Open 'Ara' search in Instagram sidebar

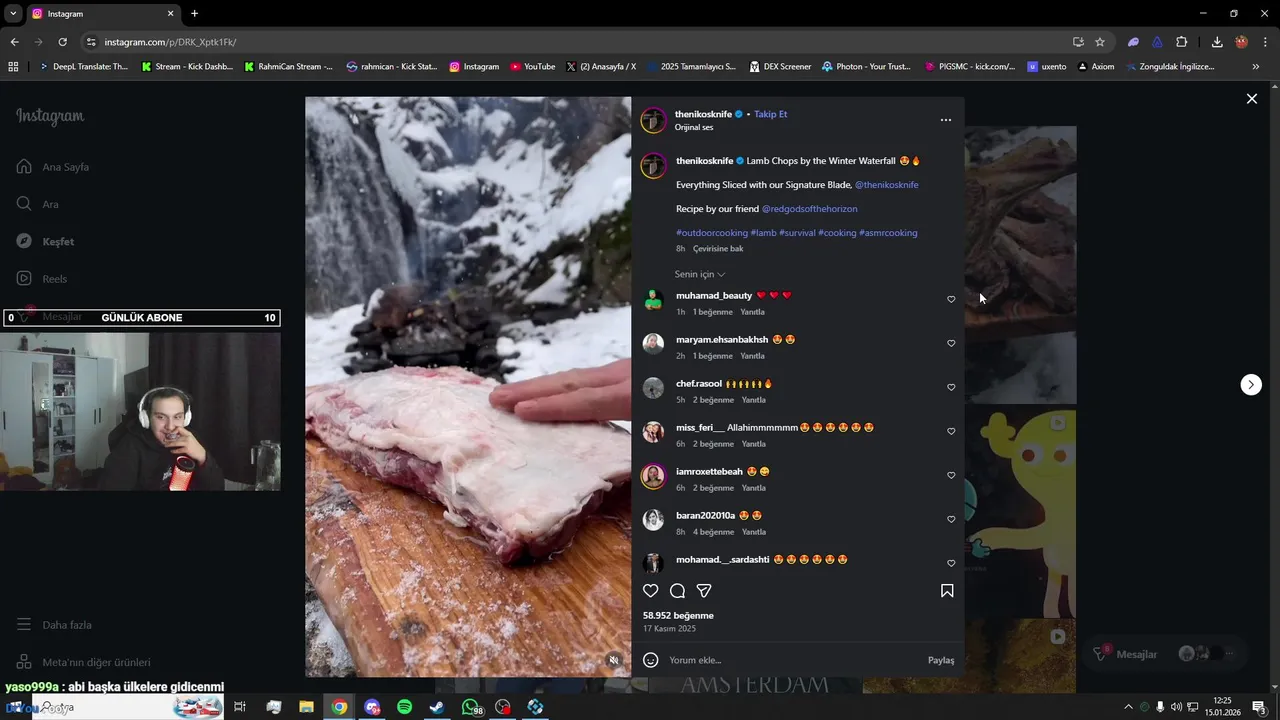click(38, 204)
